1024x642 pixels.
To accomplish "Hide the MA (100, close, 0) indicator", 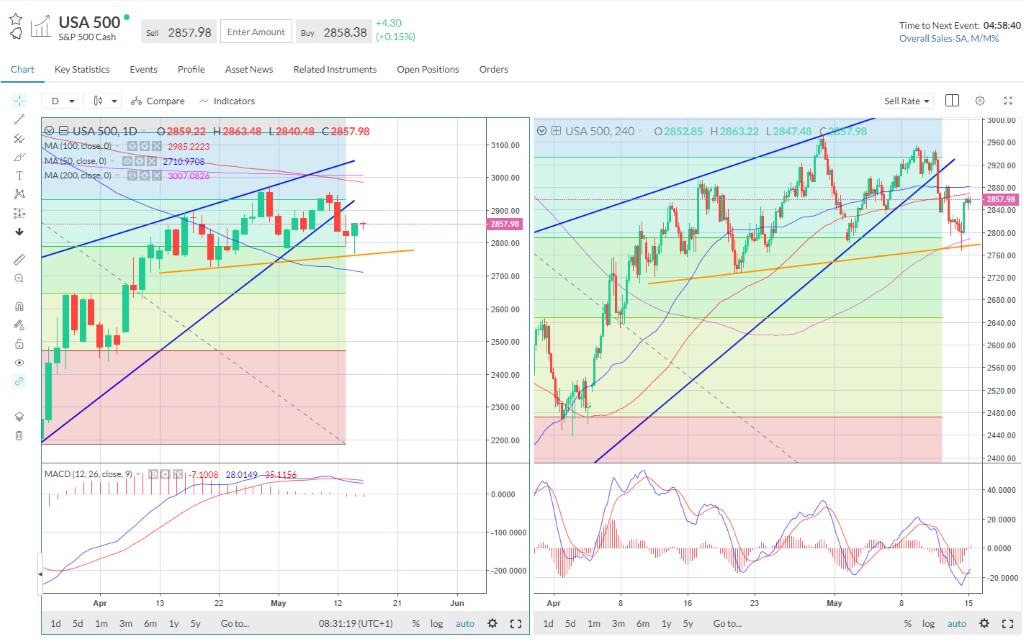I will [x=133, y=146].
